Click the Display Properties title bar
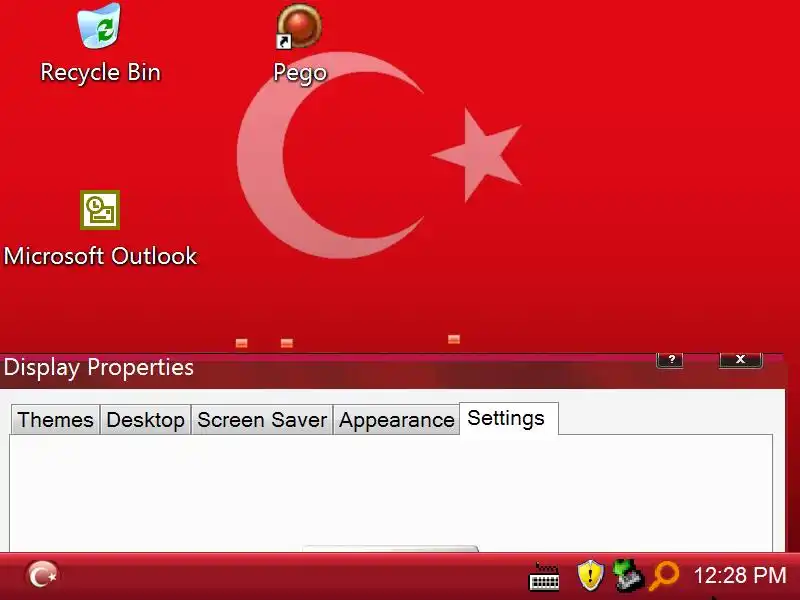The width and height of the screenshot is (800, 600). click(392, 370)
